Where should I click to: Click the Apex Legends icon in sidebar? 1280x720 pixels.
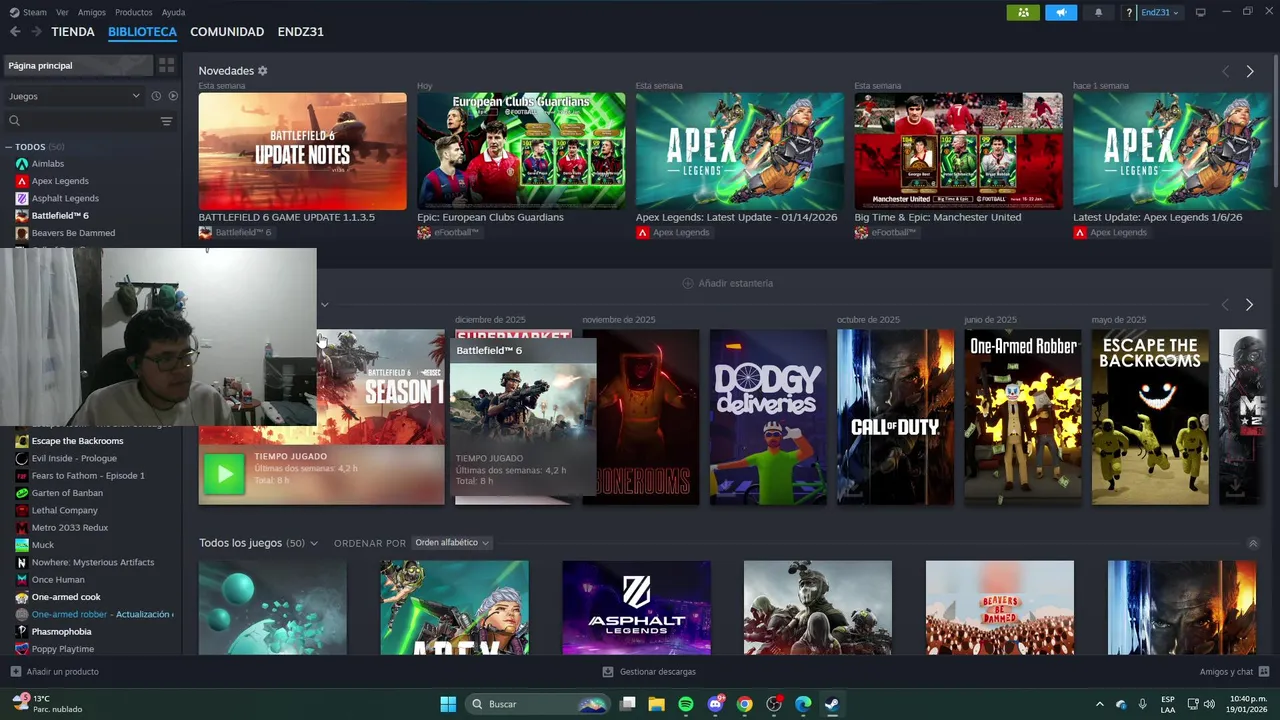[22, 181]
